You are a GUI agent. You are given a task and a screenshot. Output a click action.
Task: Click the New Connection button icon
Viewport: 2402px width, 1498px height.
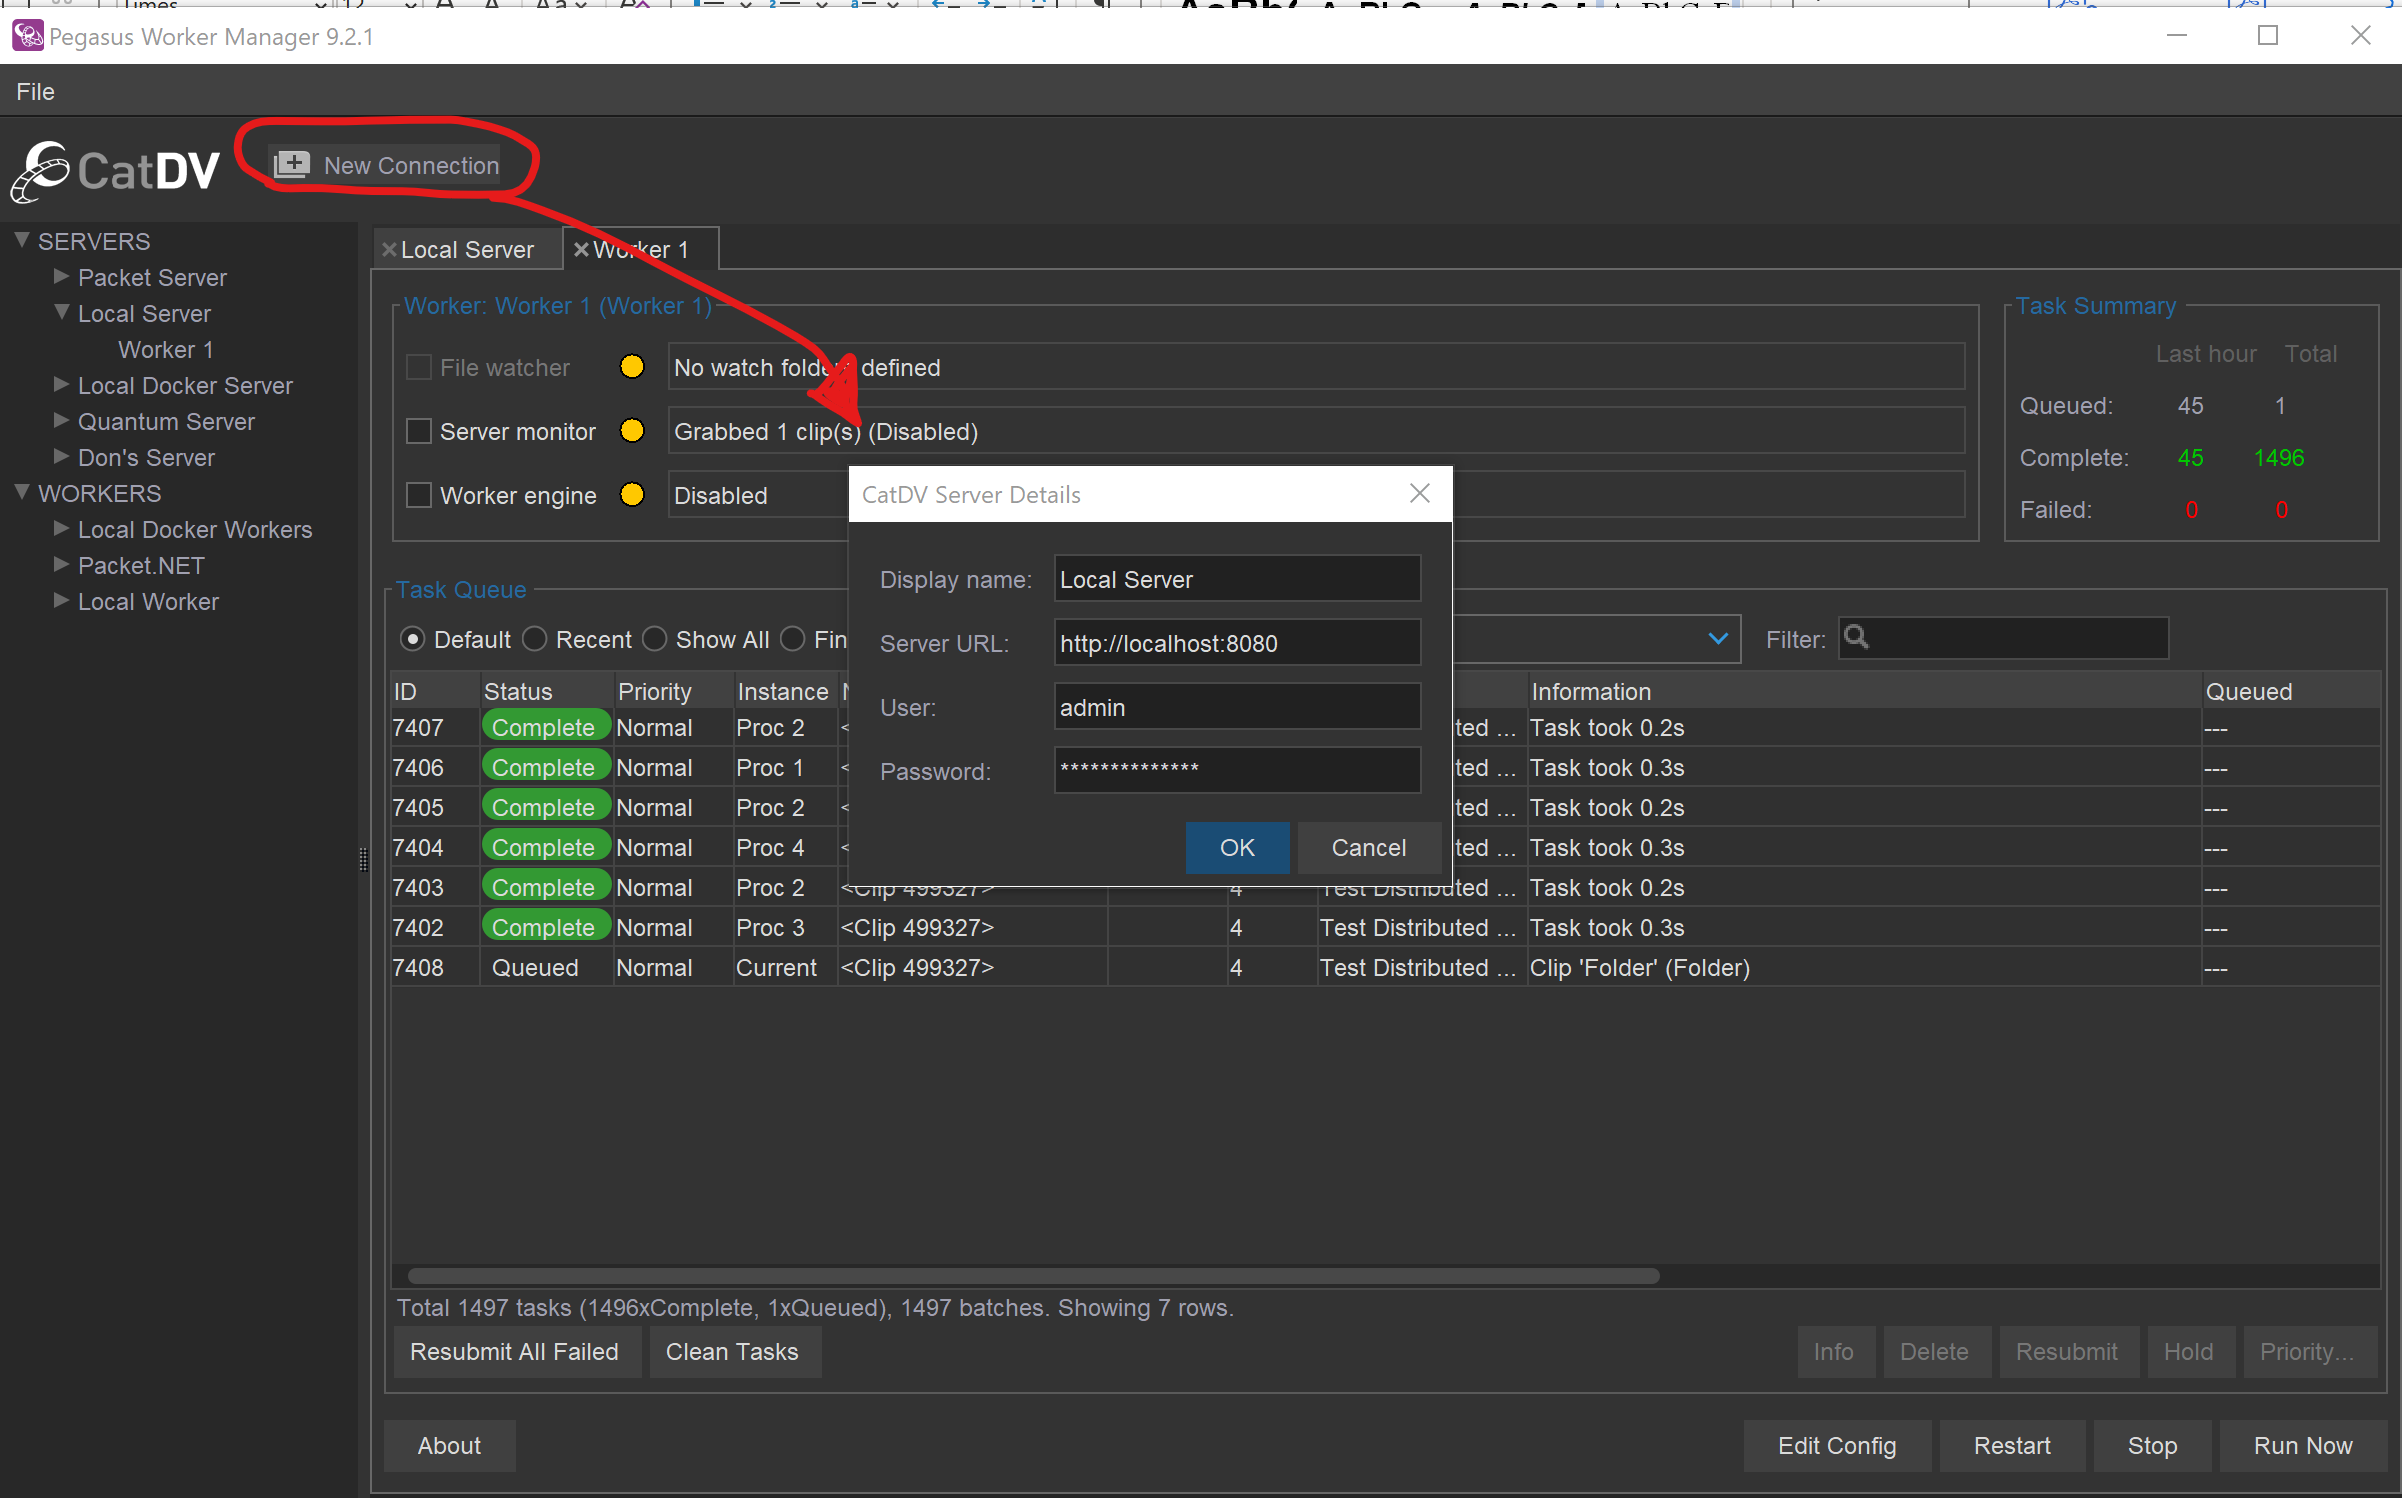[x=292, y=165]
